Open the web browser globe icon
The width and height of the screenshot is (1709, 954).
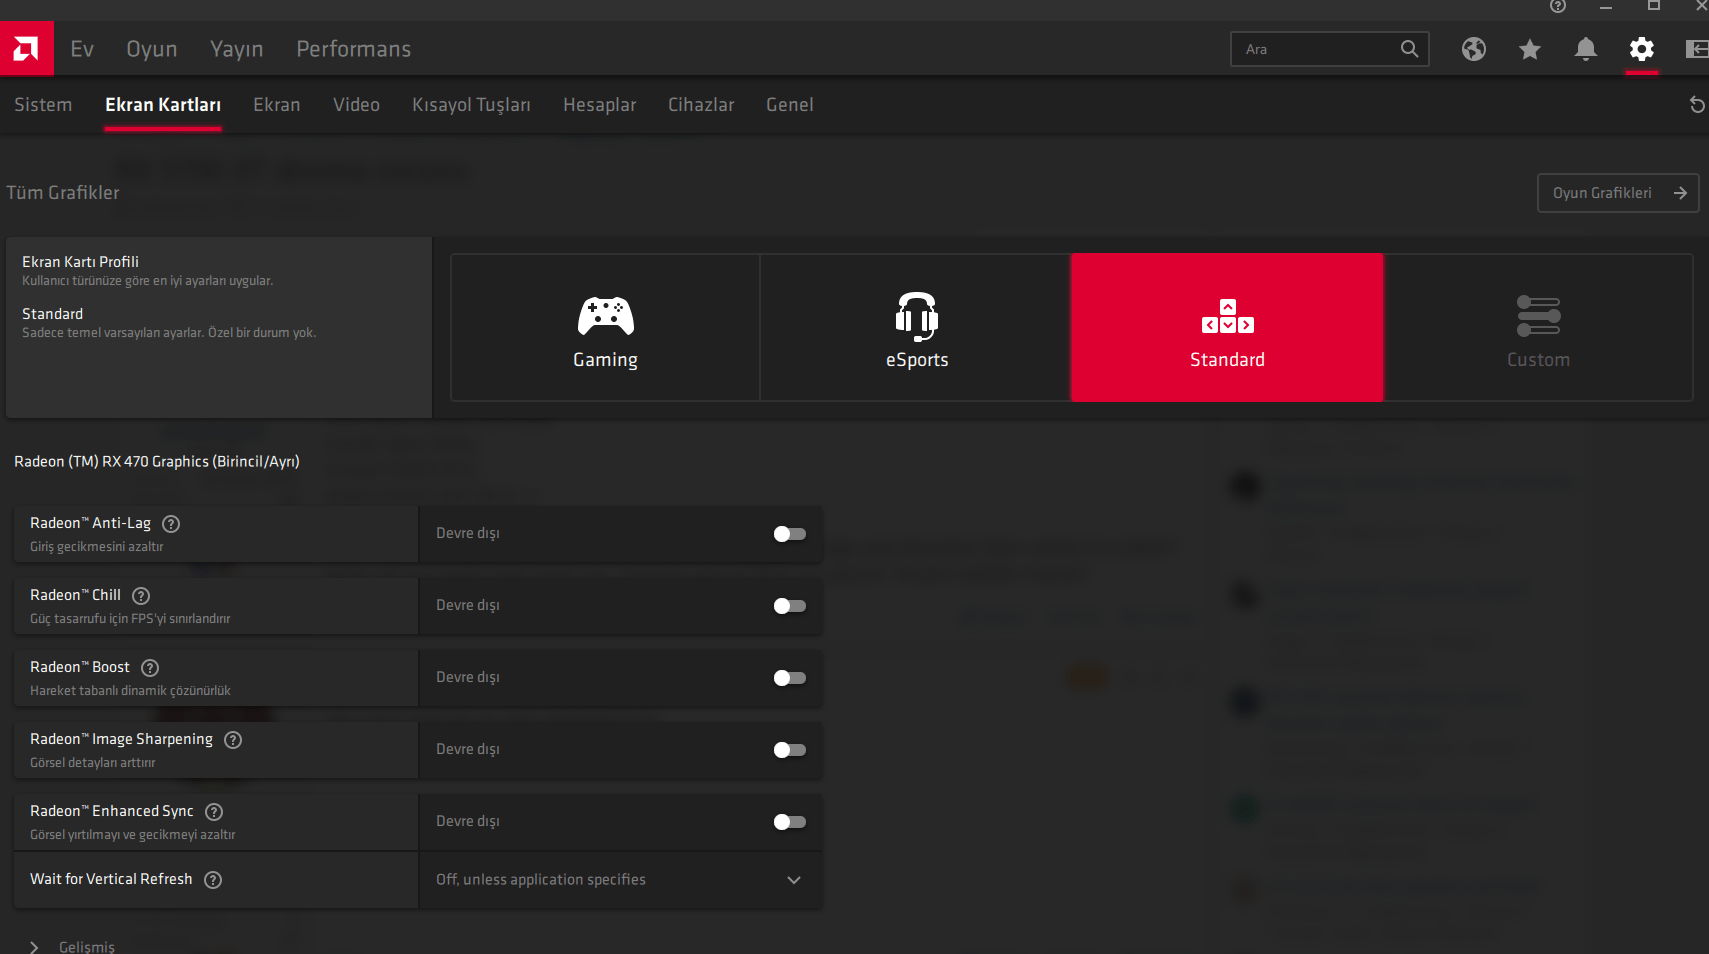click(x=1474, y=49)
